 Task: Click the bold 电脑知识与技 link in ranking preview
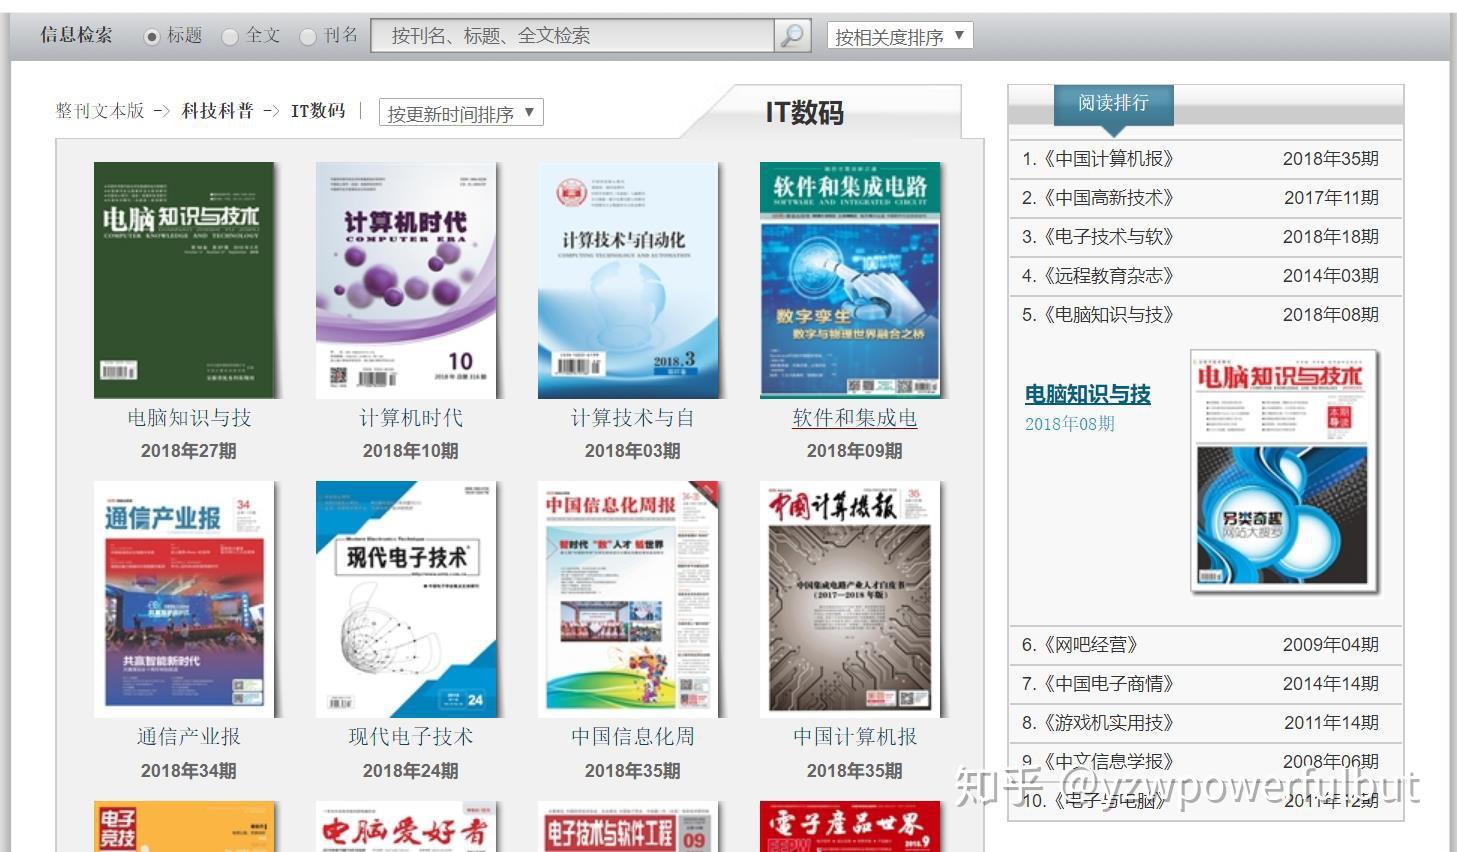coord(1088,395)
